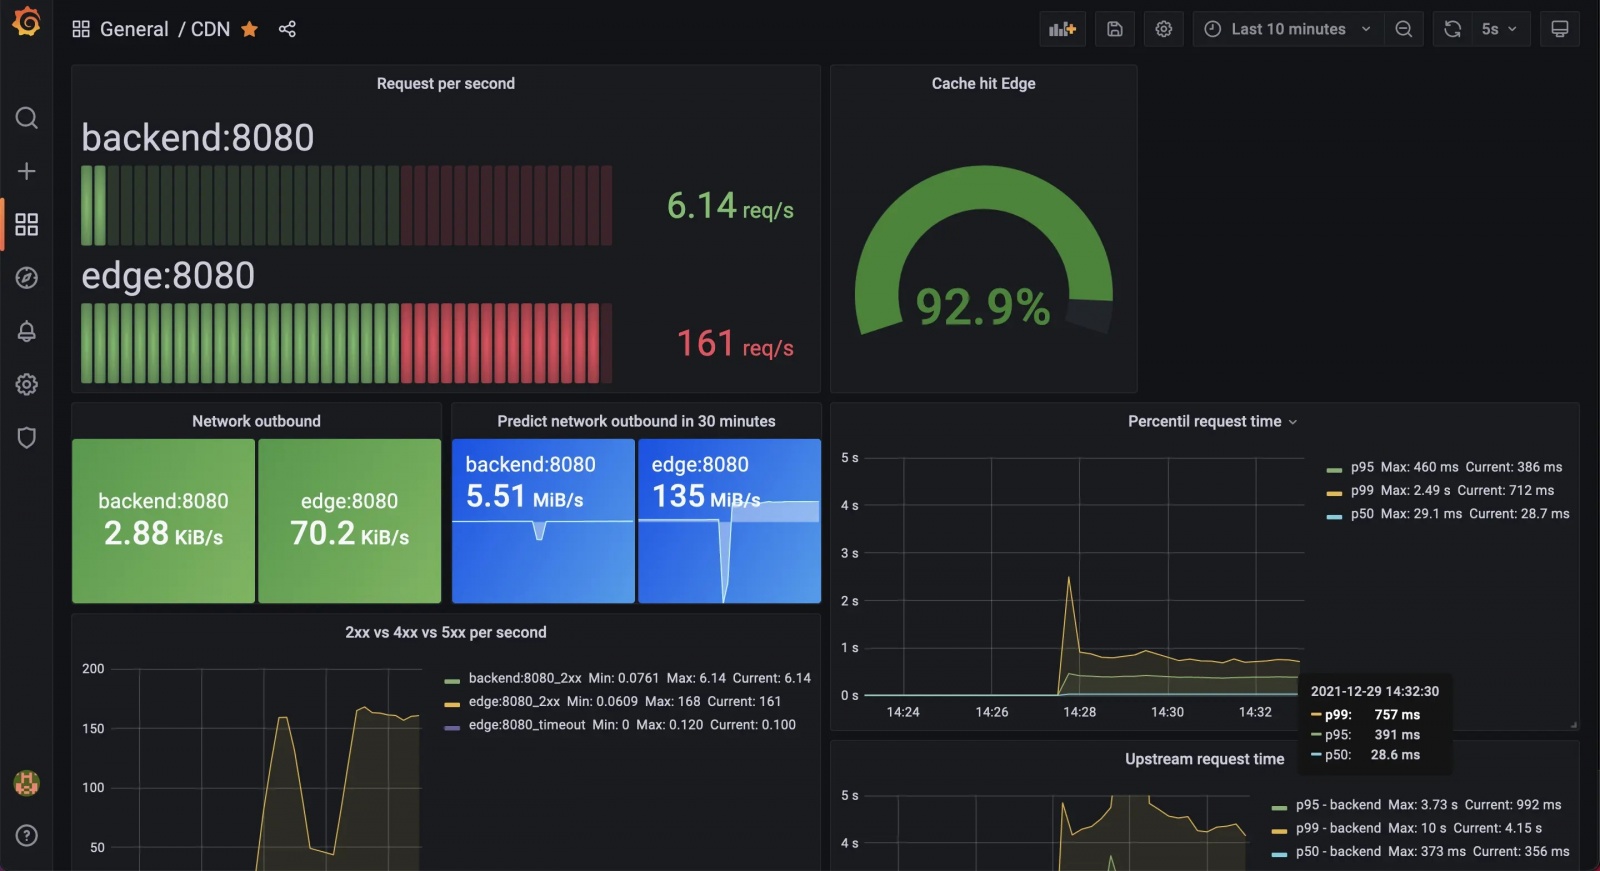Click the blue p50 legend color swatch

1334,517
